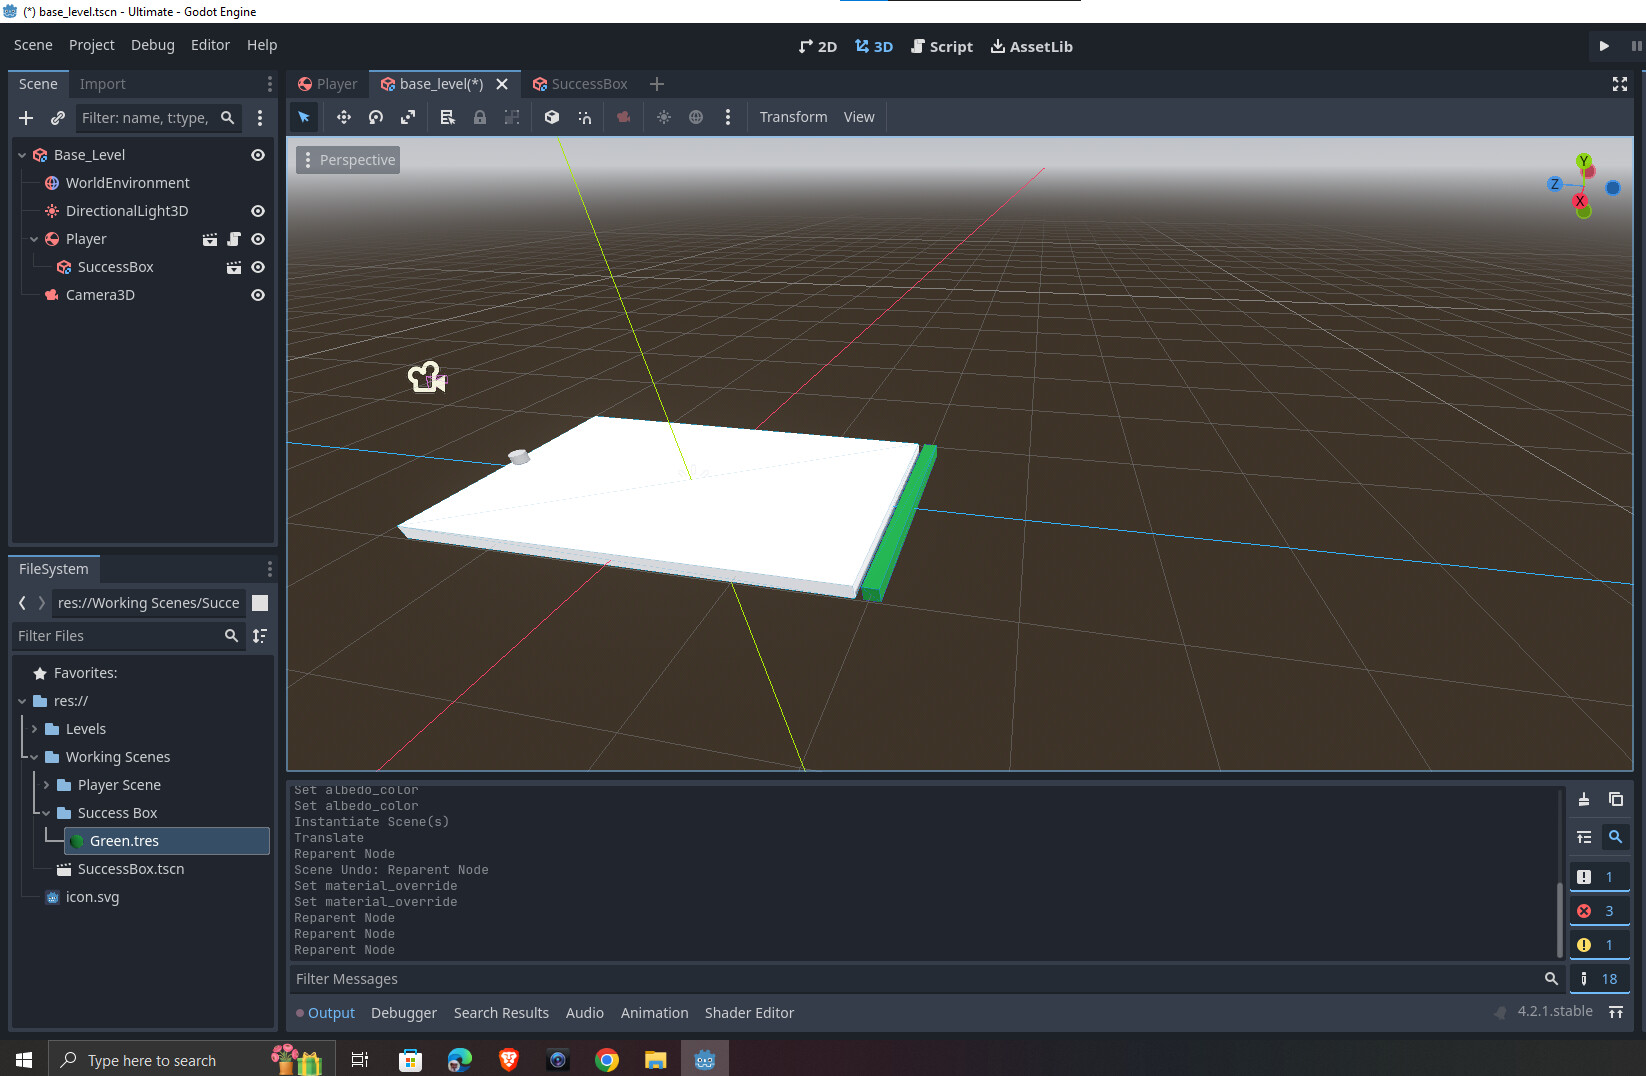Hide the SuccessBox node
This screenshot has width=1646, height=1076.
click(258, 267)
